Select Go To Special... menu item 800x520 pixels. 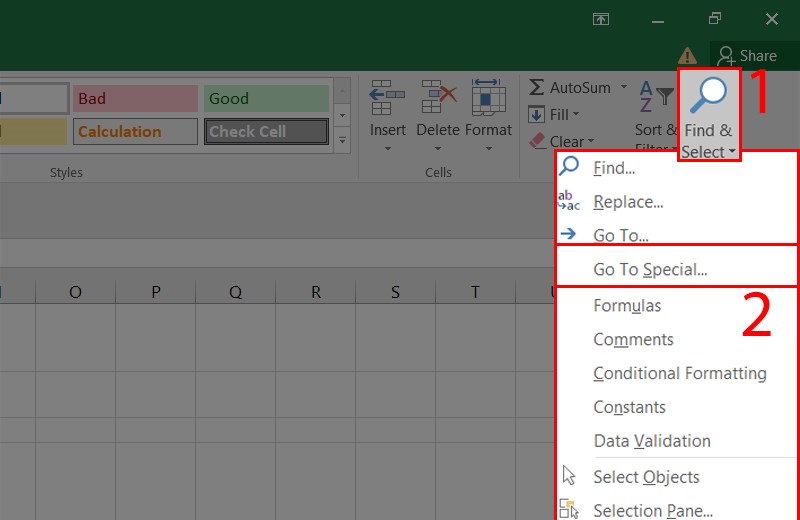coord(650,269)
